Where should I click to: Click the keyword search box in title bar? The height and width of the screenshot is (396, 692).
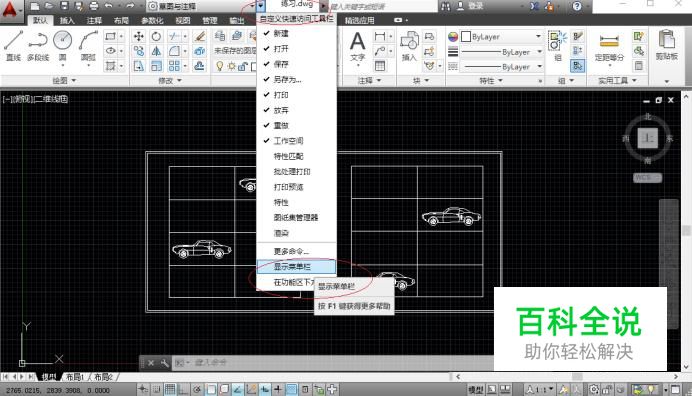click(383, 6)
